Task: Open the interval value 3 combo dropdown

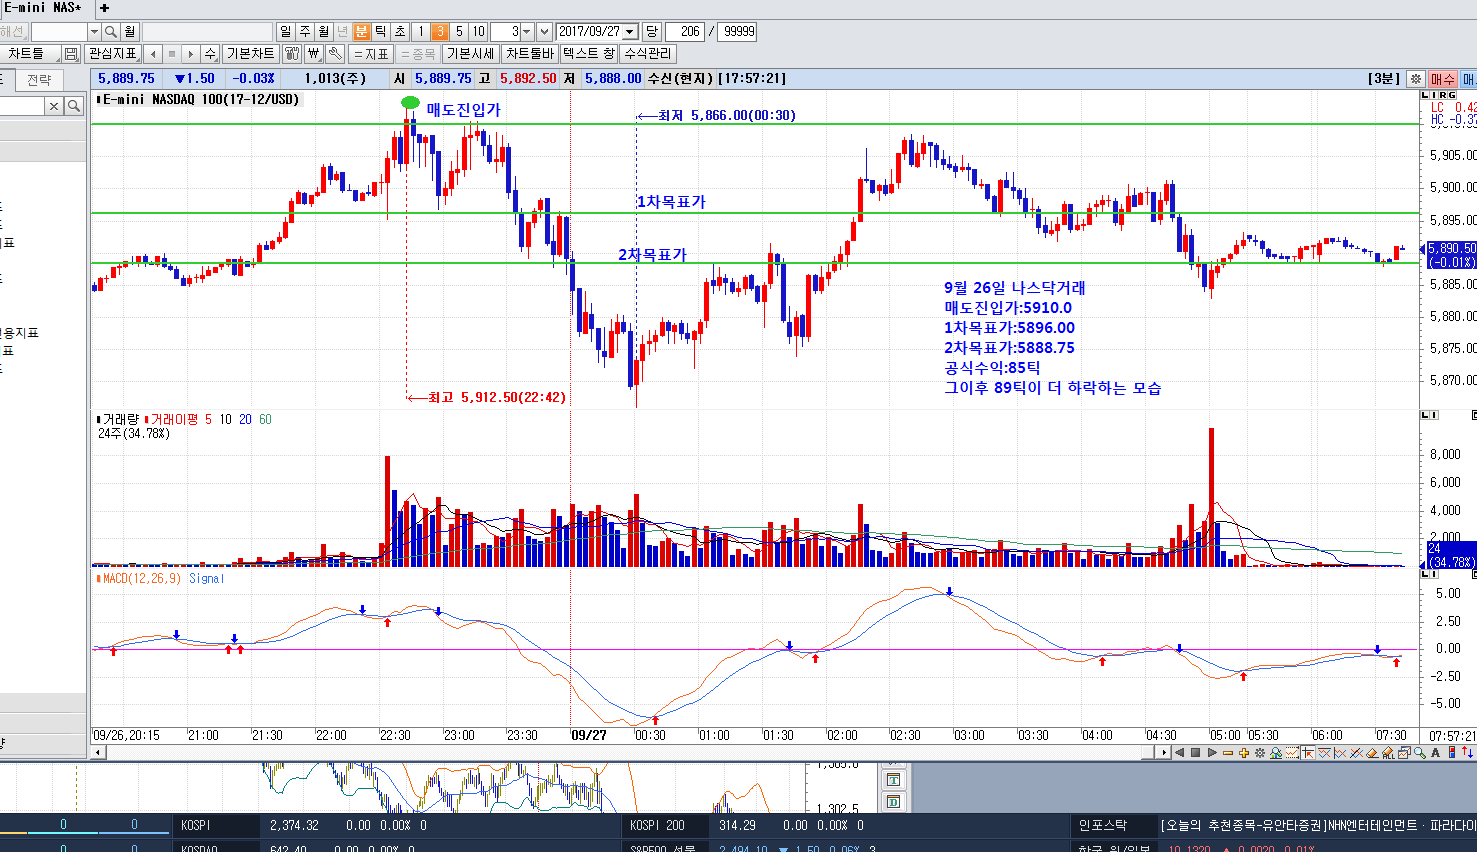Action: (528, 32)
